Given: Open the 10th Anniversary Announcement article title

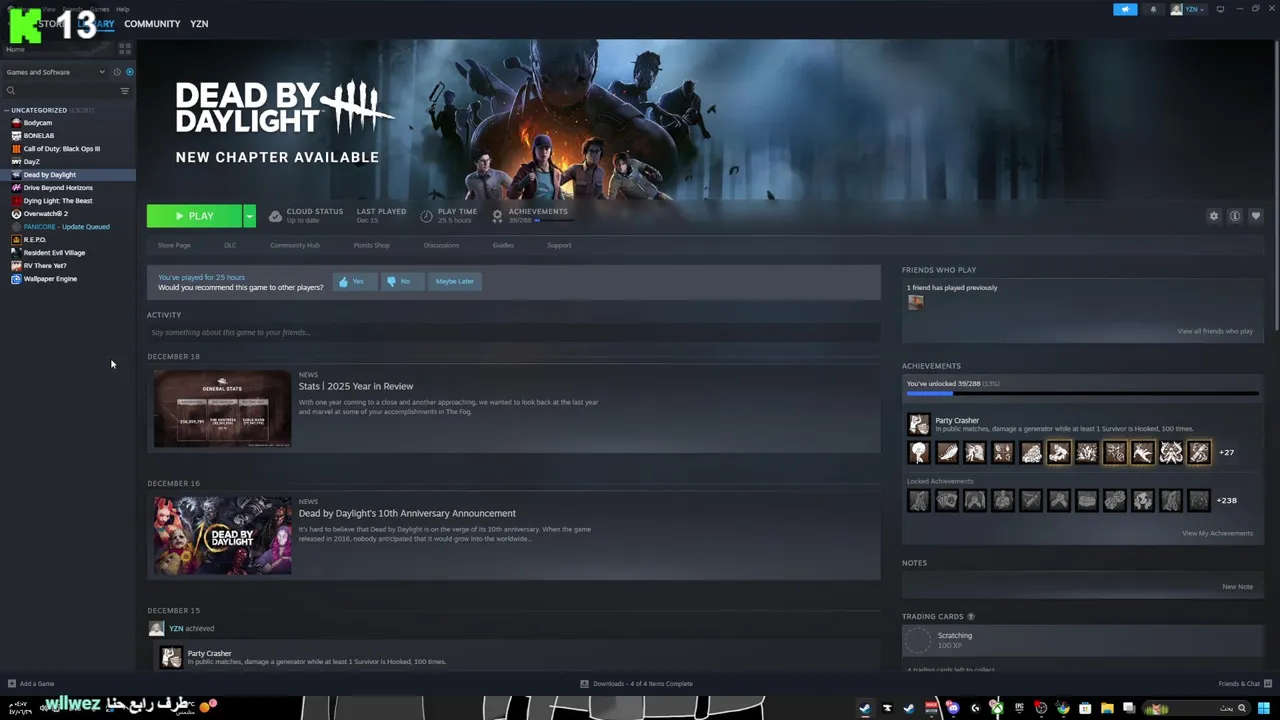Looking at the screenshot, I should (407, 513).
